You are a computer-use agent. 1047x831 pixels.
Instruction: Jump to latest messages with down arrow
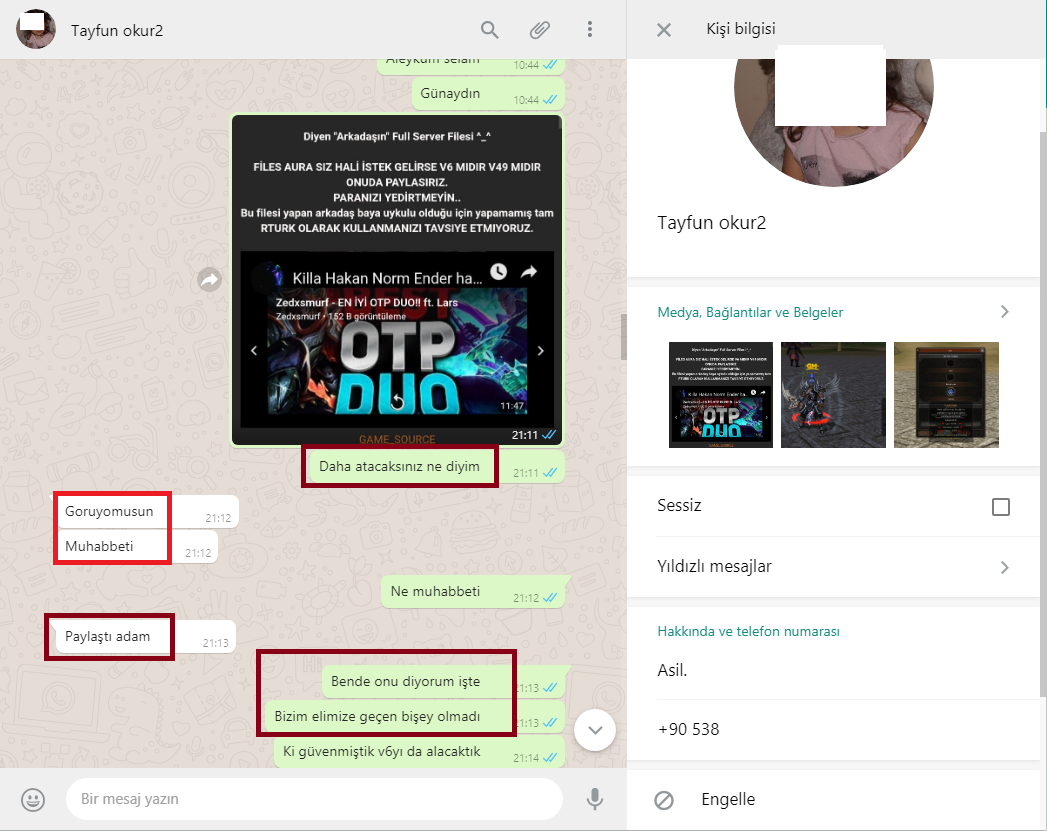pyautogui.click(x=595, y=730)
